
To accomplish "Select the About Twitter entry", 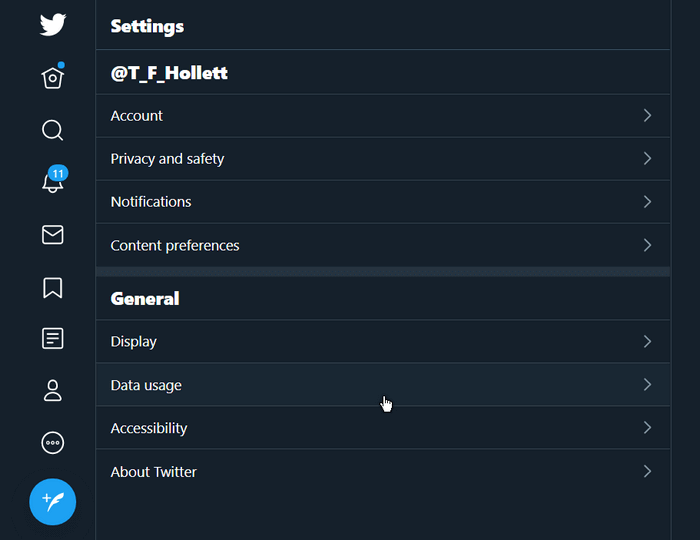I will point(383,472).
